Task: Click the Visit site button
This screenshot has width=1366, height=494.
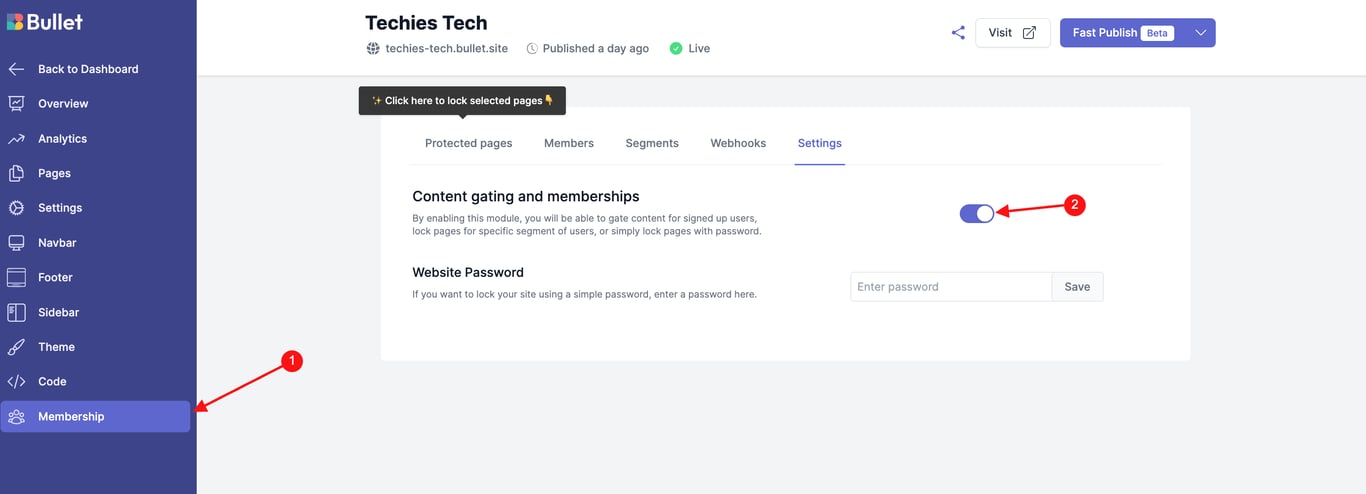Action: pos(1013,33)
